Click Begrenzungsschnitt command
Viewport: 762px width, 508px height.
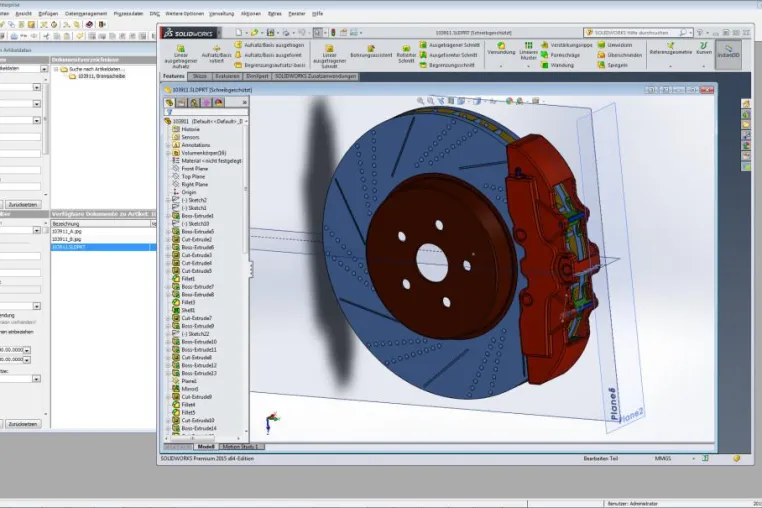click(447, 65)
